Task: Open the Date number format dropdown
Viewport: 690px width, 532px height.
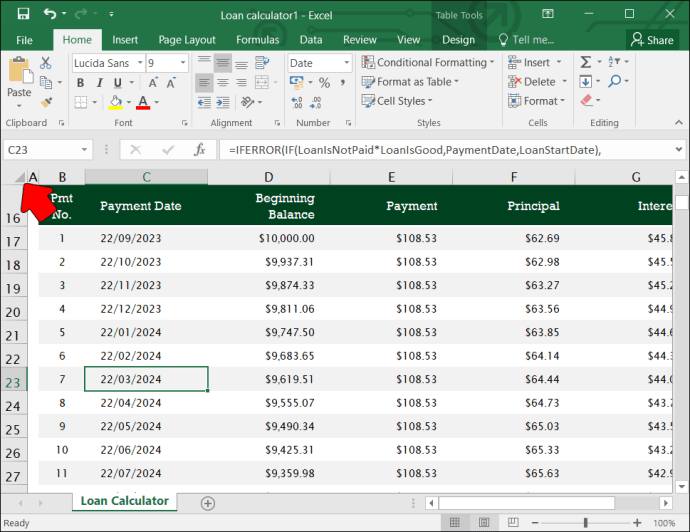Action: pos(346,63)
